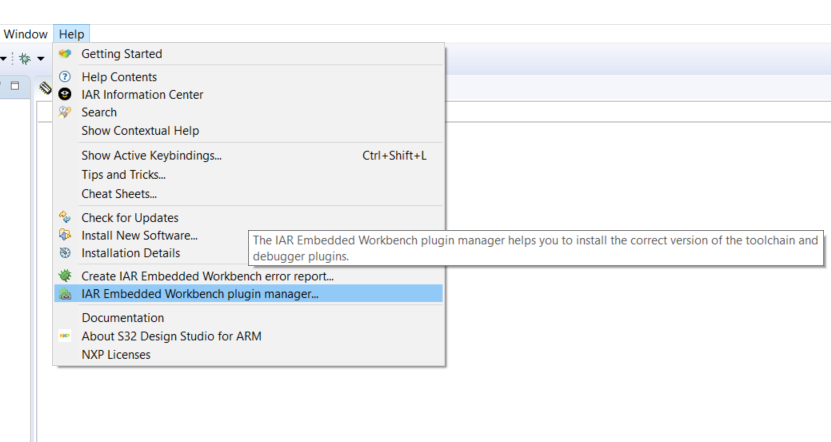Click the Check for Updates icon
The width and height of the screenshot is (831, 442).
(x=65, y=217)
